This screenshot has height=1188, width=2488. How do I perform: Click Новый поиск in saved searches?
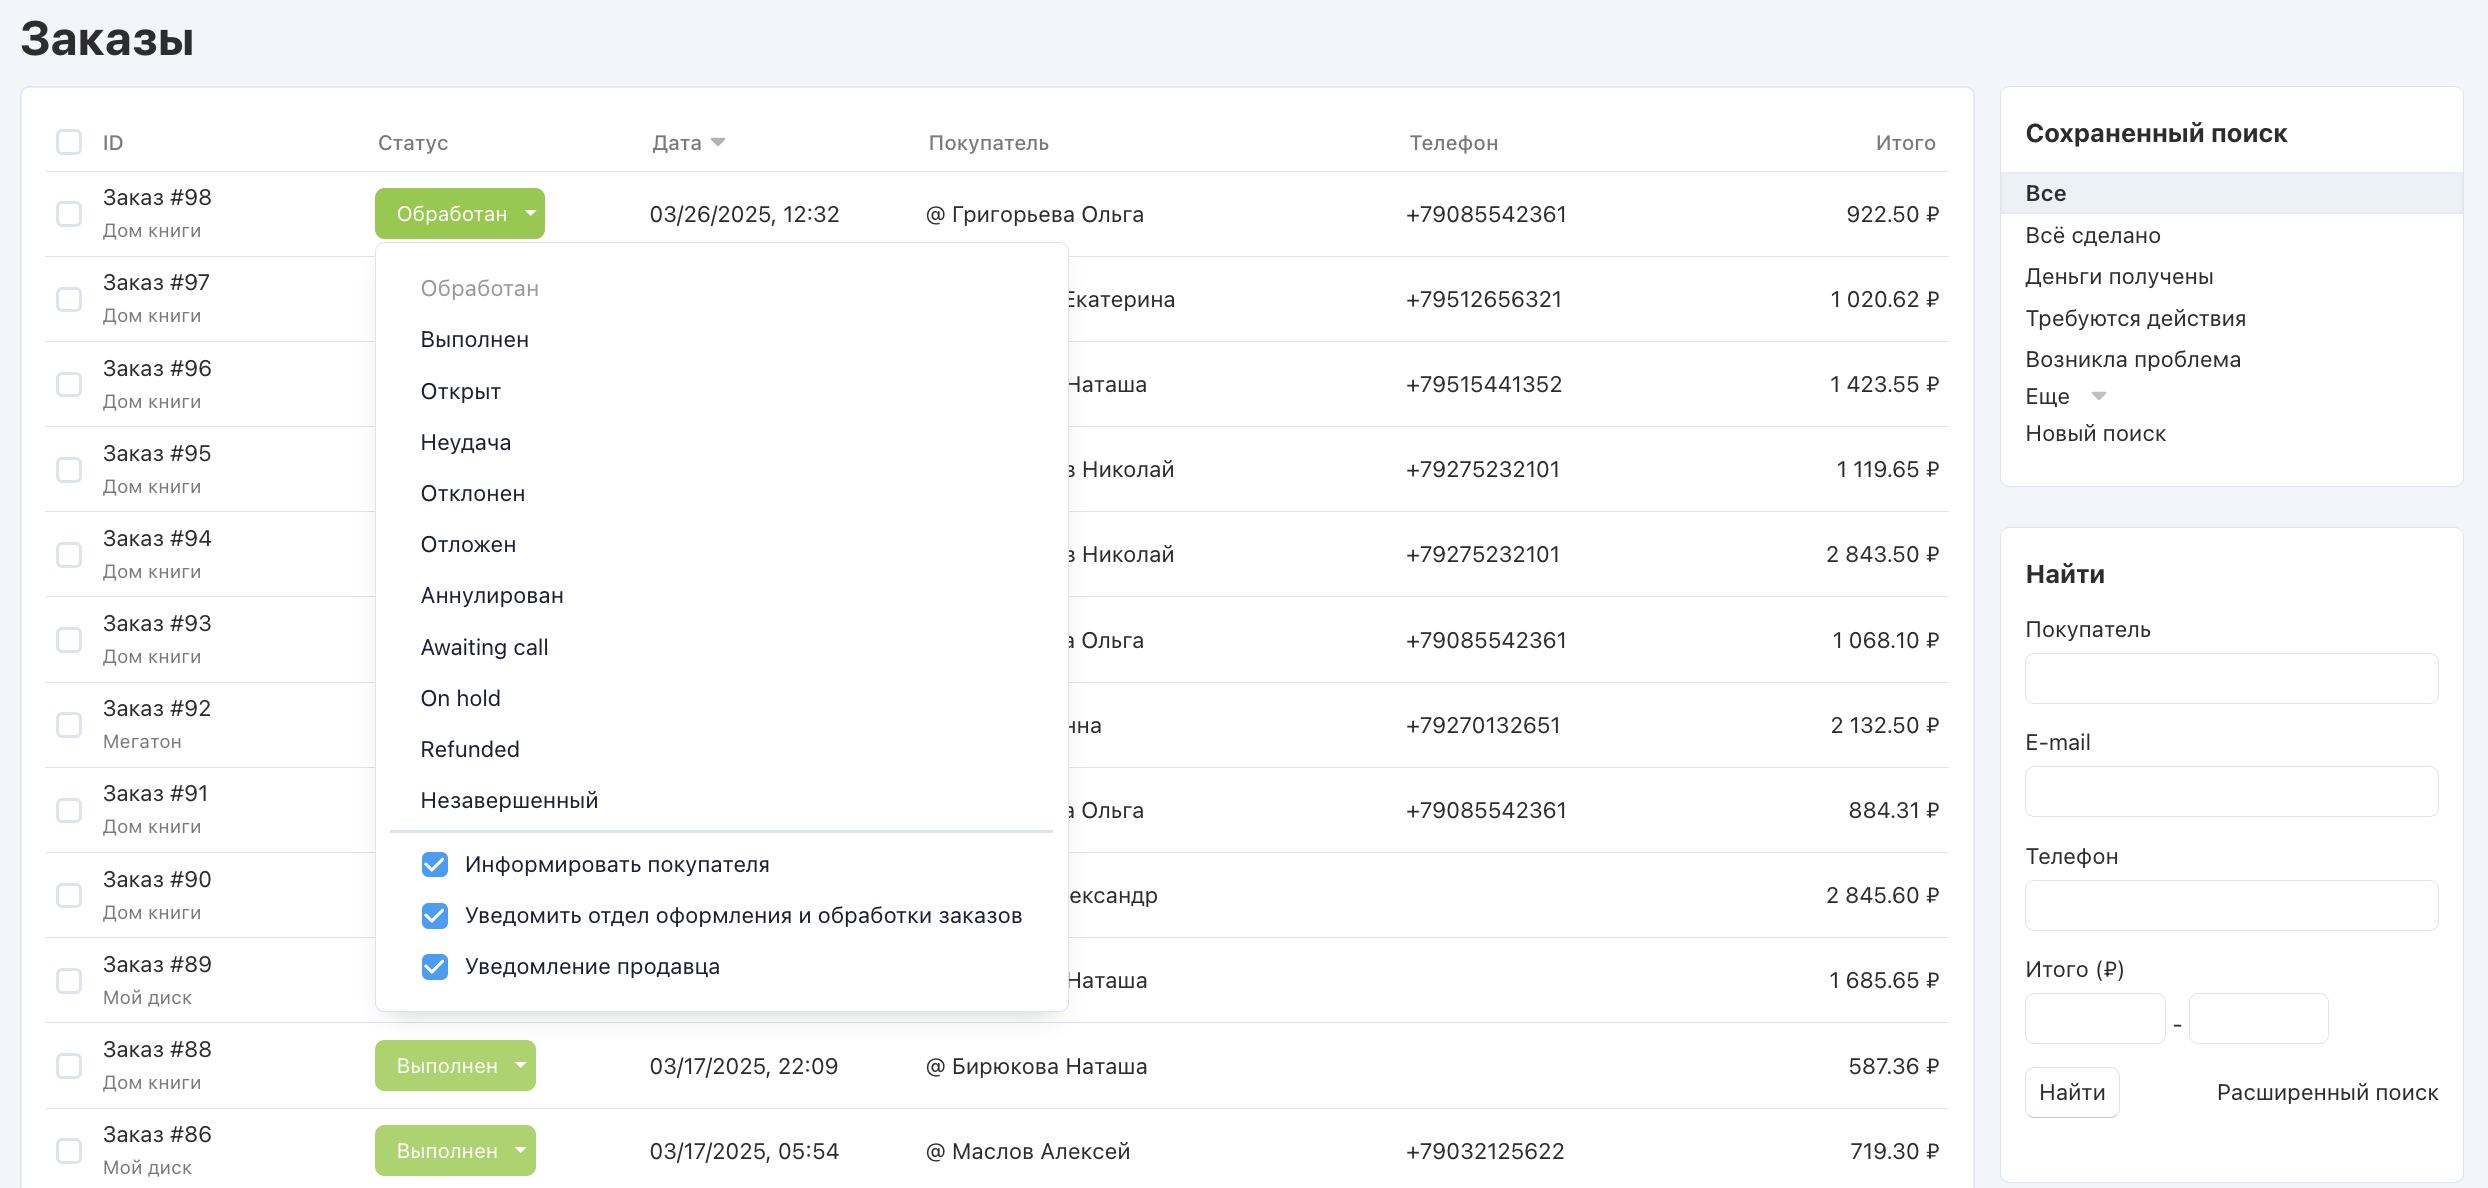(2095, 434)
